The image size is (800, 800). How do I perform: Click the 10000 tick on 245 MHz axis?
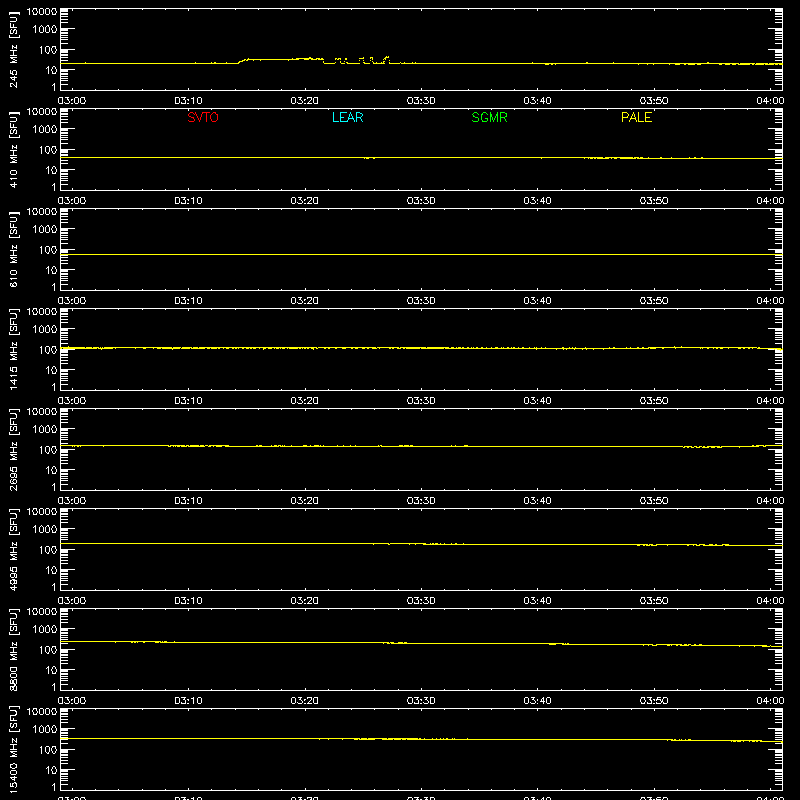[x=42, y=12]
